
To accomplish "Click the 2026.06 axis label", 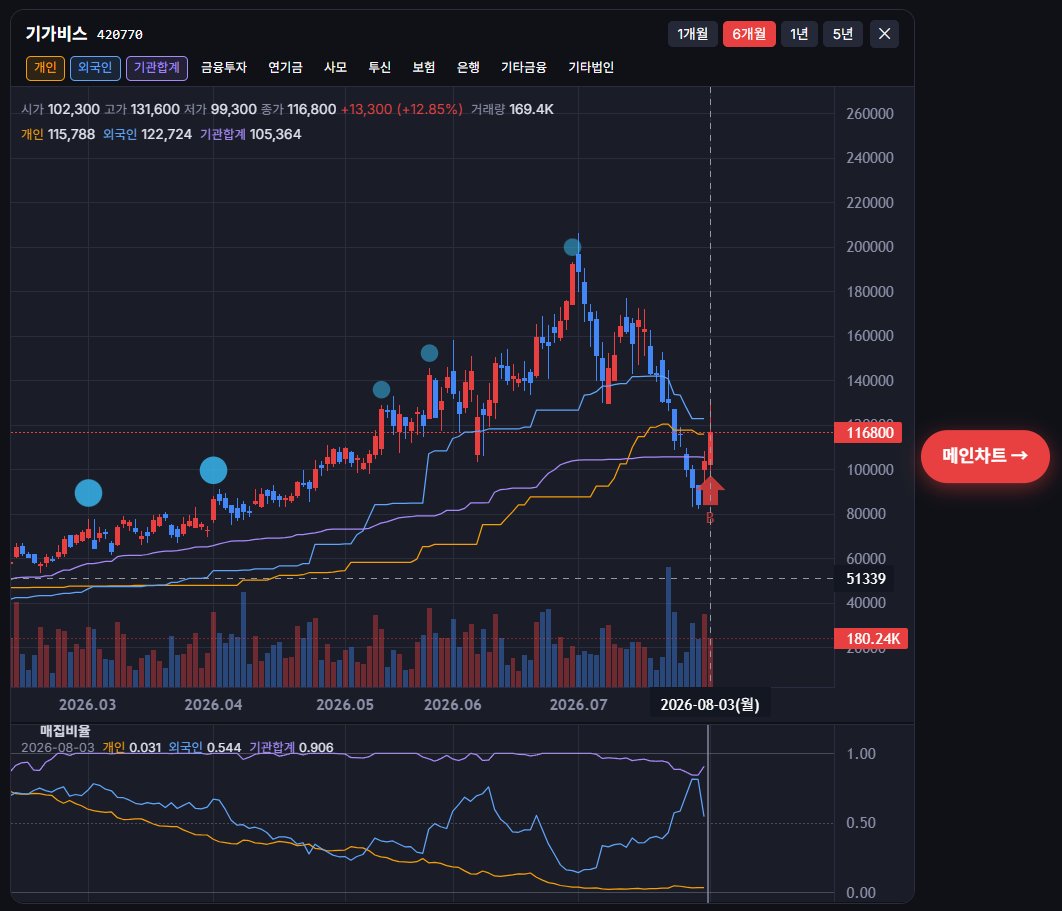I will (x=452, y=705).
